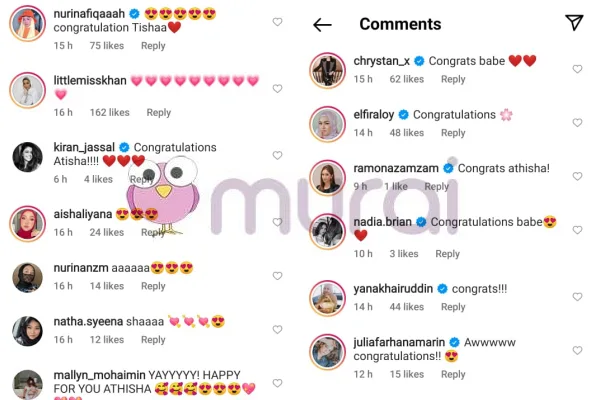Go back using the Comments arrow
Image resolution: width=600 pixels, height=400 pixels.
click(x=322, y=25)
